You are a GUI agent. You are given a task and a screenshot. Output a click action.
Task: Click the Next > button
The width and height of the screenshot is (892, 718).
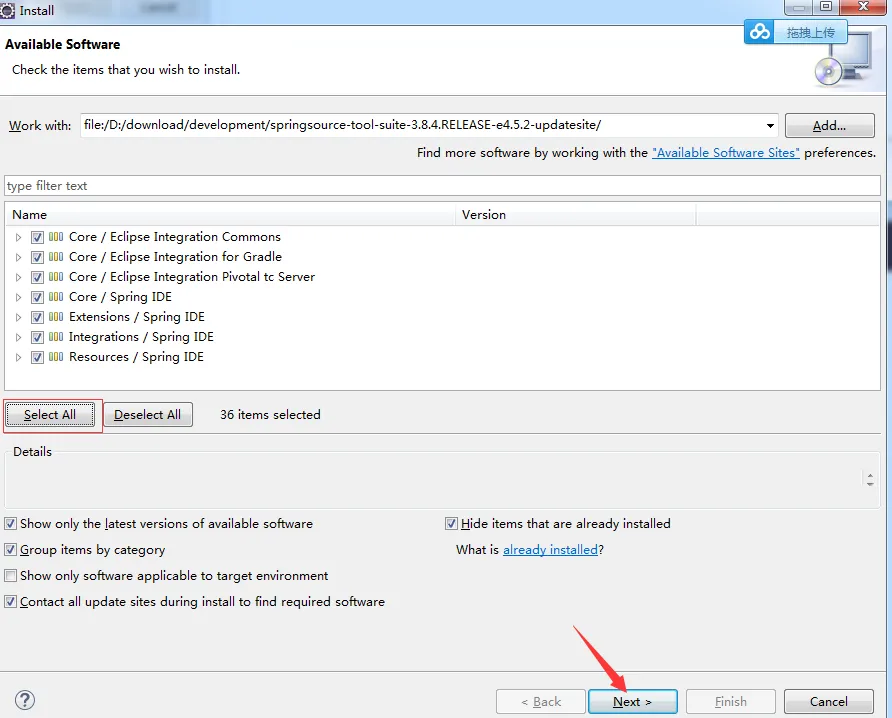633,702
